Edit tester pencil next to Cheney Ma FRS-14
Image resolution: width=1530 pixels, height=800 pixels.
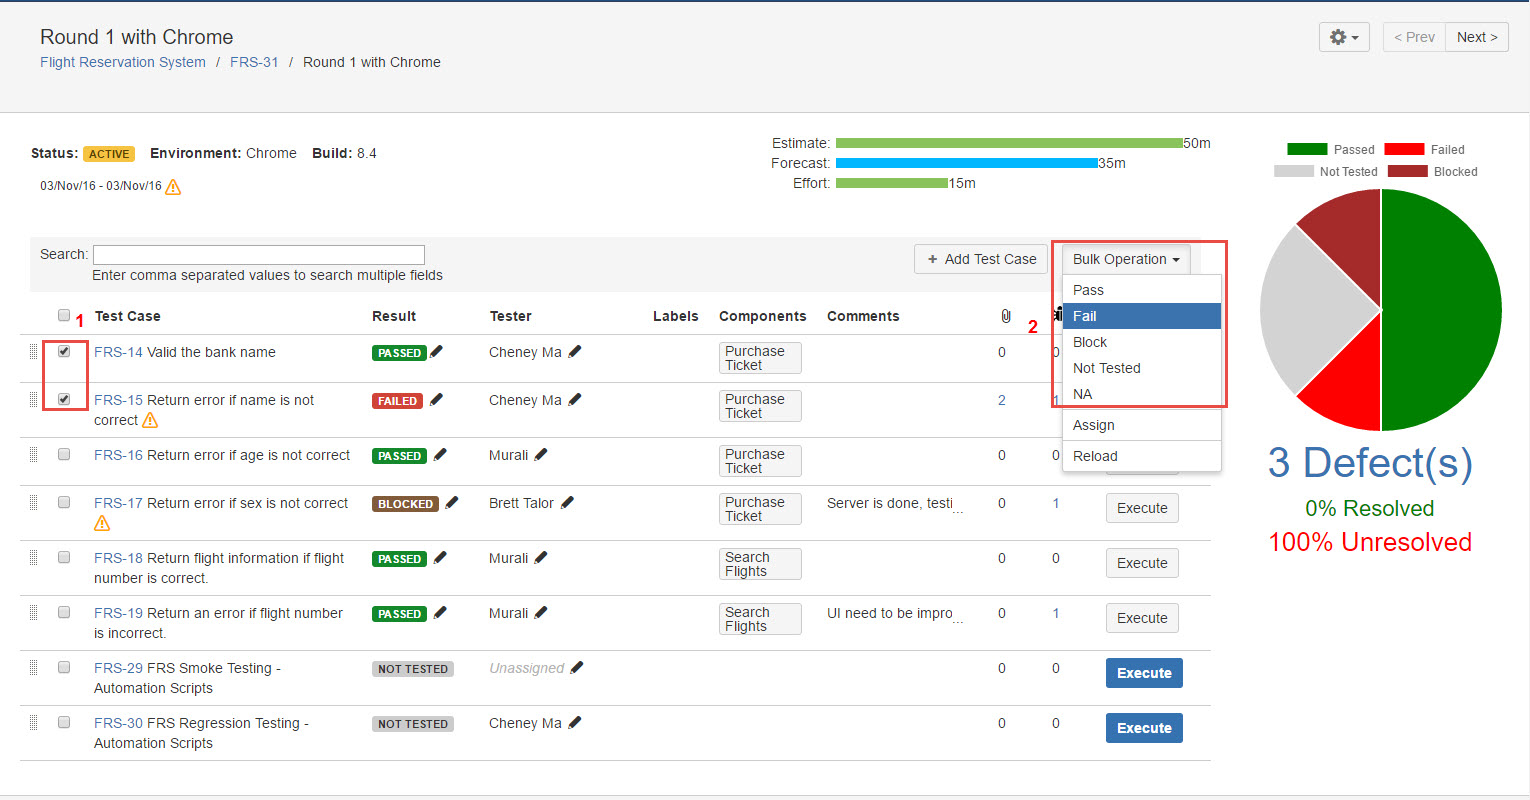point(575,351)
